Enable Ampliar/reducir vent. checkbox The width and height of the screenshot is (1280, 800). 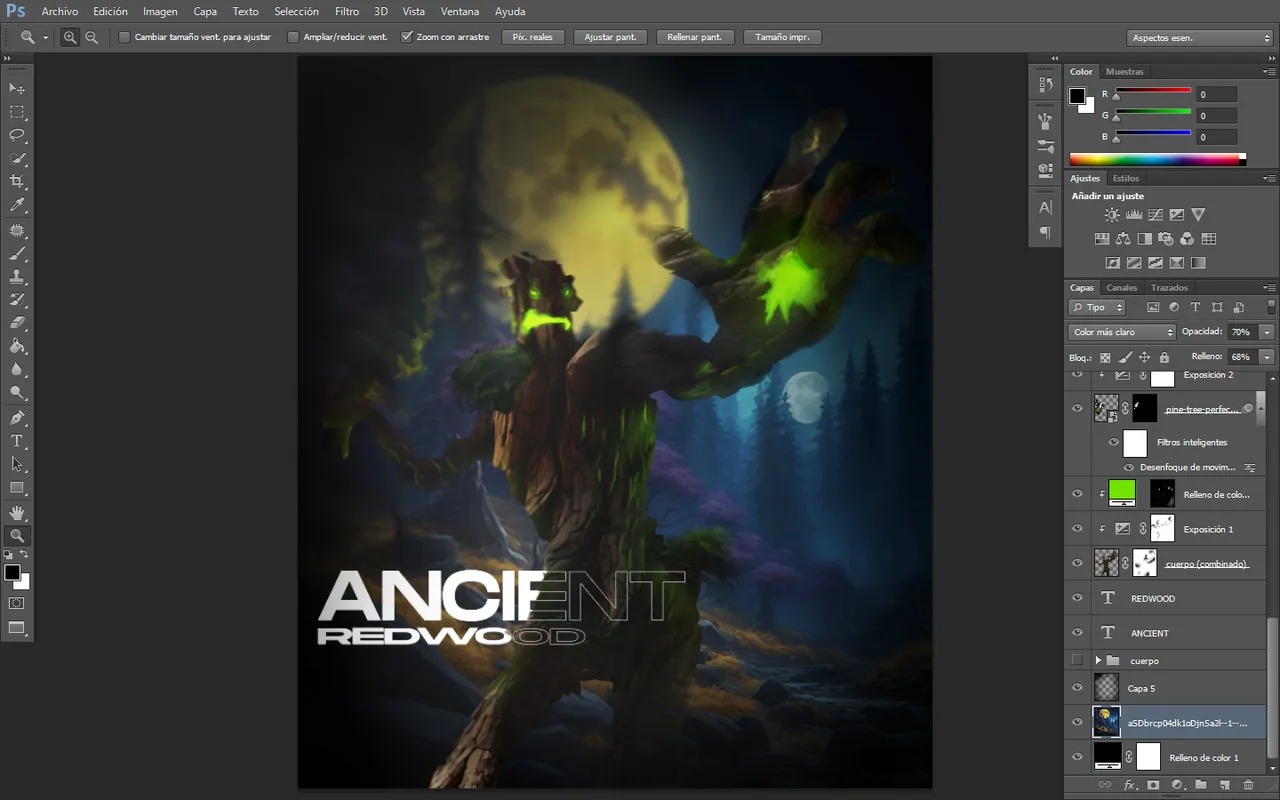tap(293, 37)
